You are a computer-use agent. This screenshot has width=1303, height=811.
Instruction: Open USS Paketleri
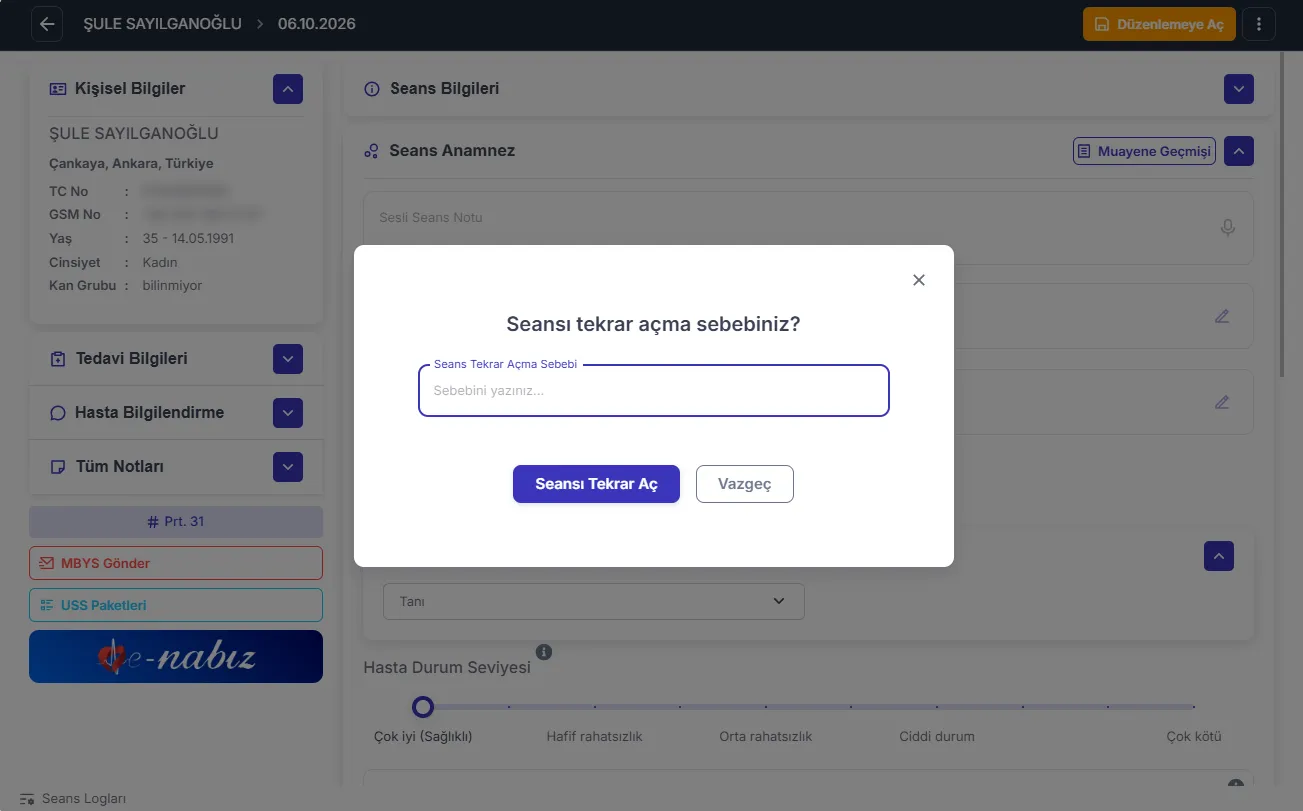176,605
